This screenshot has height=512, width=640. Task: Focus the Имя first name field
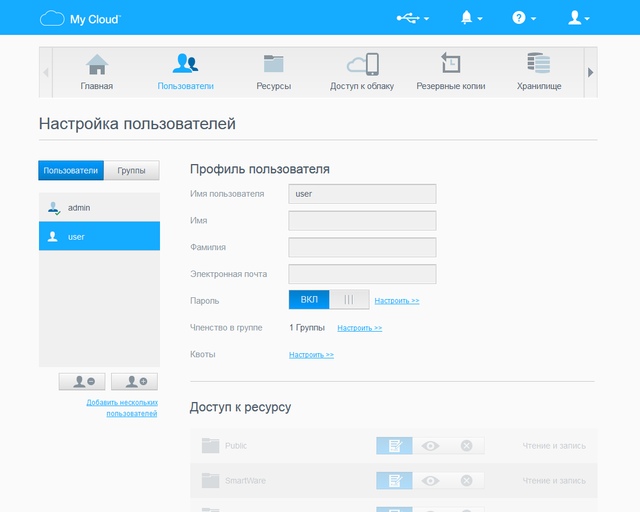click(362, 220)
